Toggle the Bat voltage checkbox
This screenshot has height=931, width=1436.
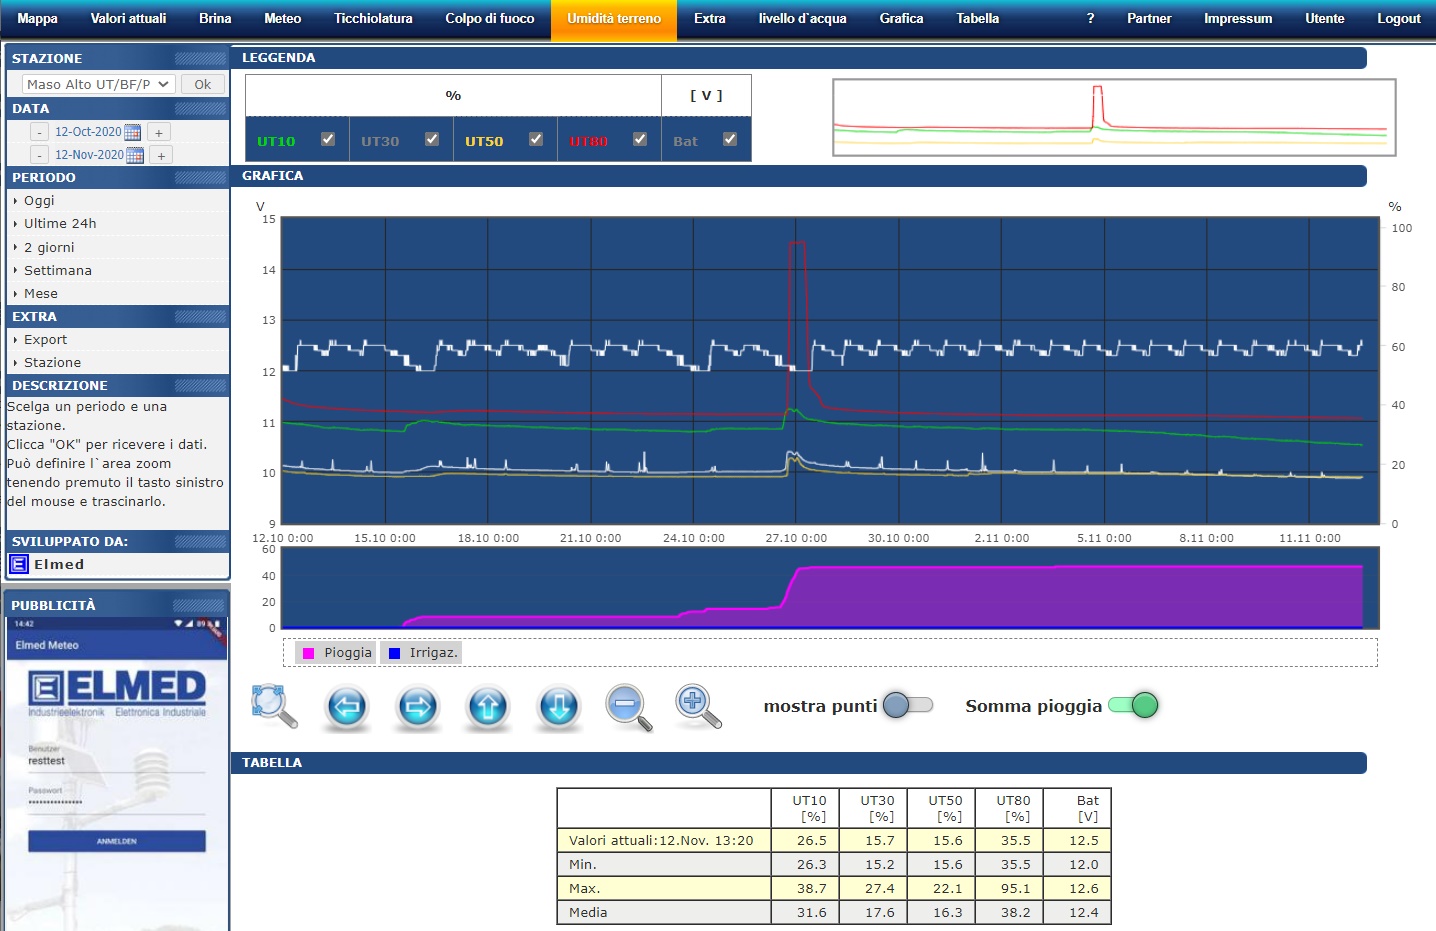coord(730,139)
